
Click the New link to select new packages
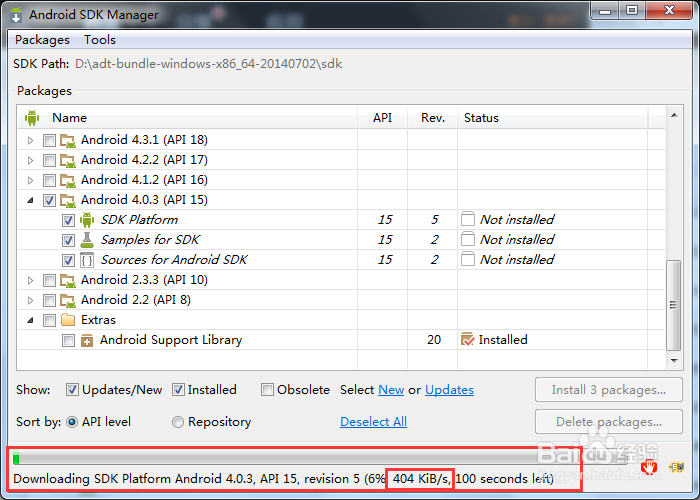[x=391, y=390]
